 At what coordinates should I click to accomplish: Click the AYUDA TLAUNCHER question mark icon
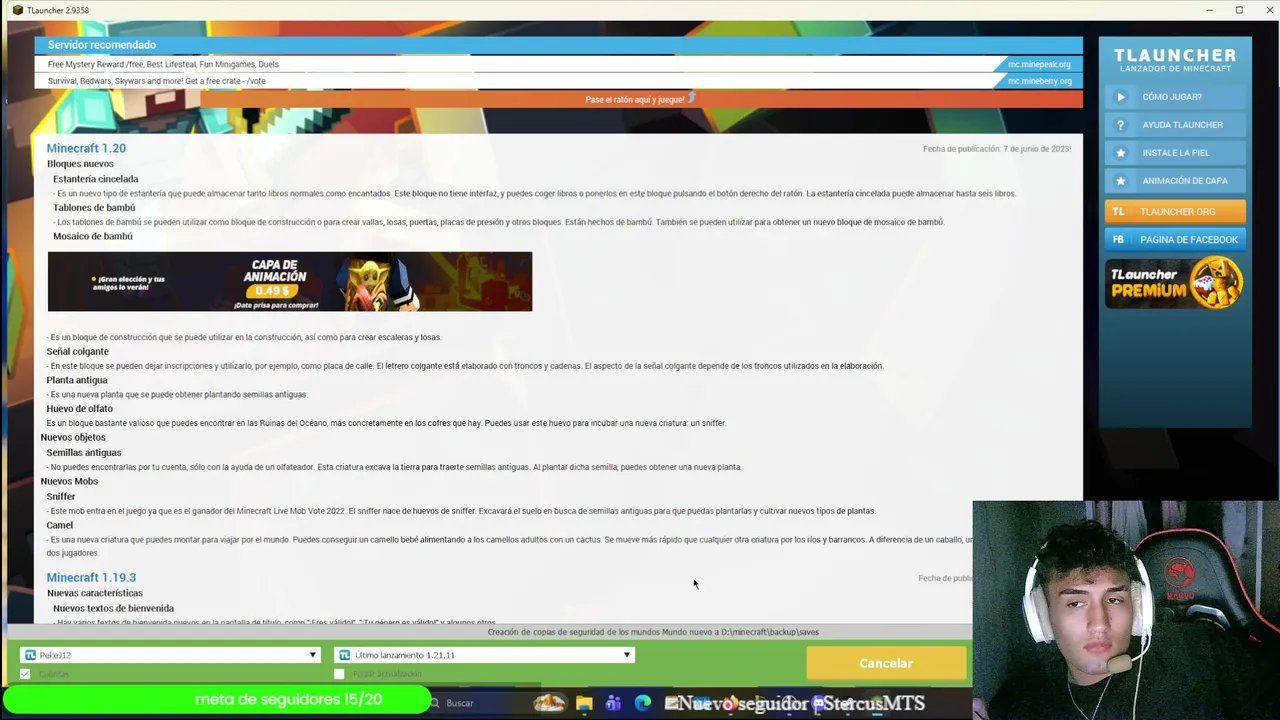coord(1121,125)
